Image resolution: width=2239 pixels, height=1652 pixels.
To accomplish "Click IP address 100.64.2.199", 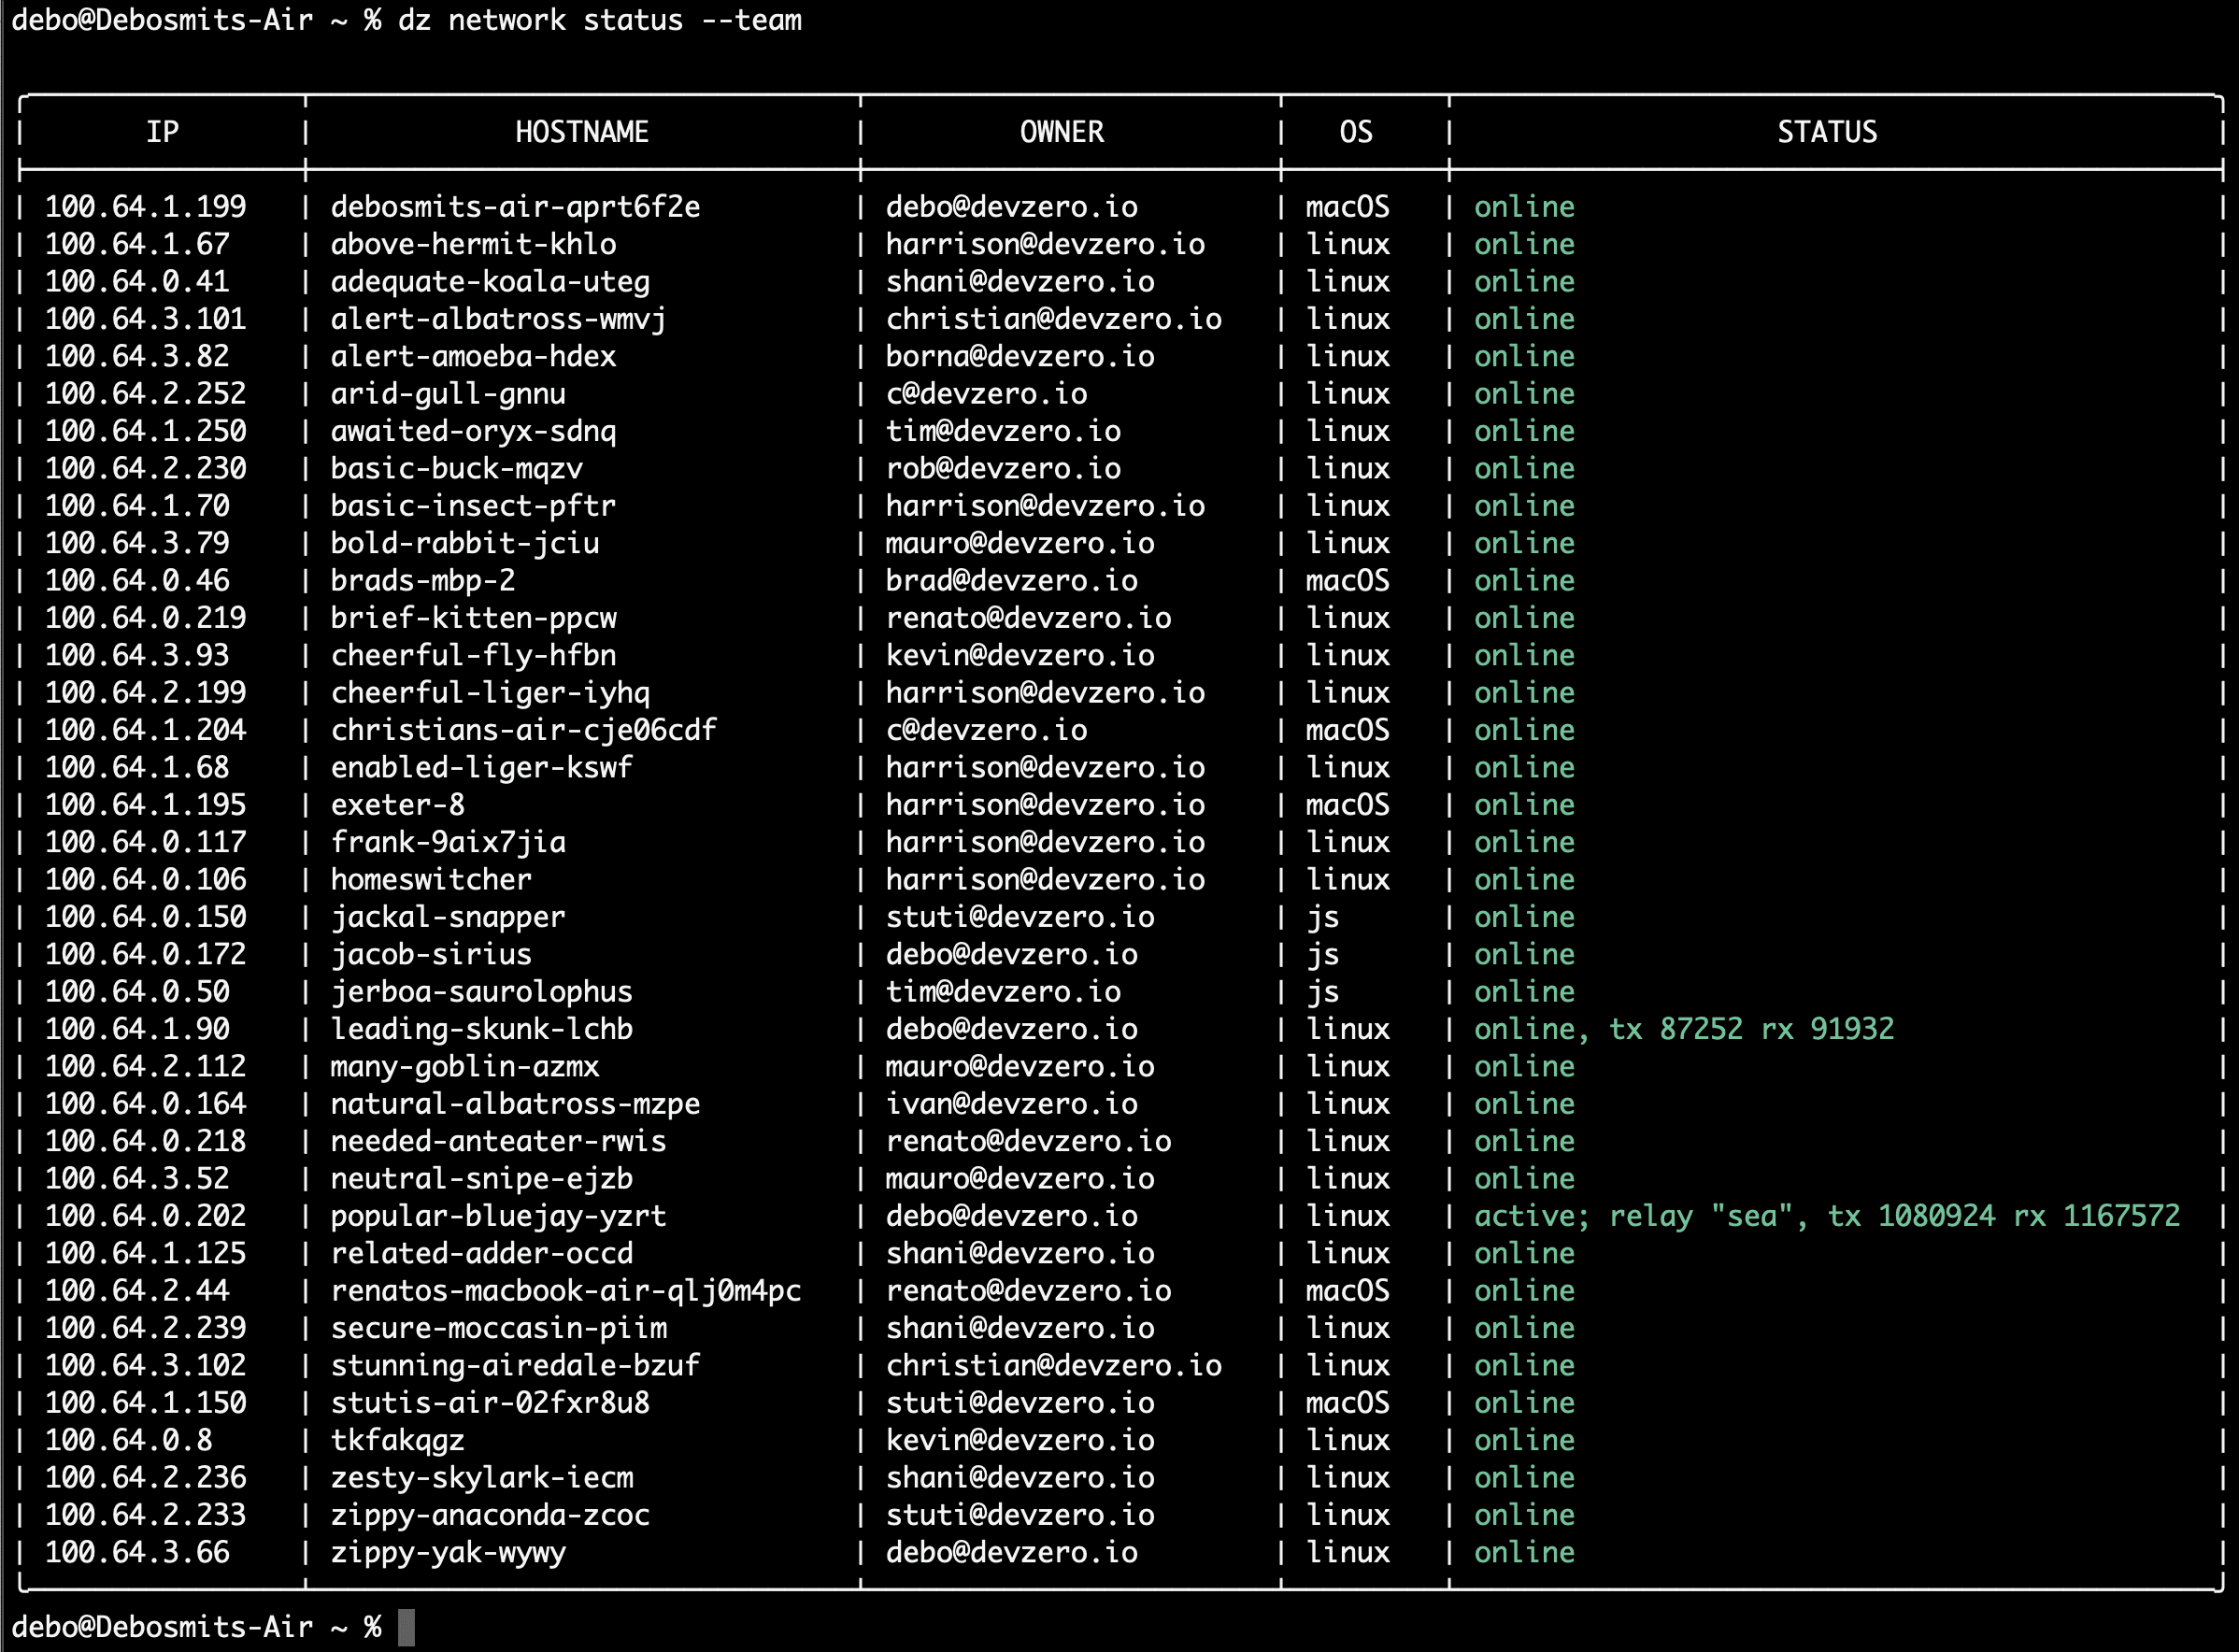I will pyautogui.click(x=145, y=692).
